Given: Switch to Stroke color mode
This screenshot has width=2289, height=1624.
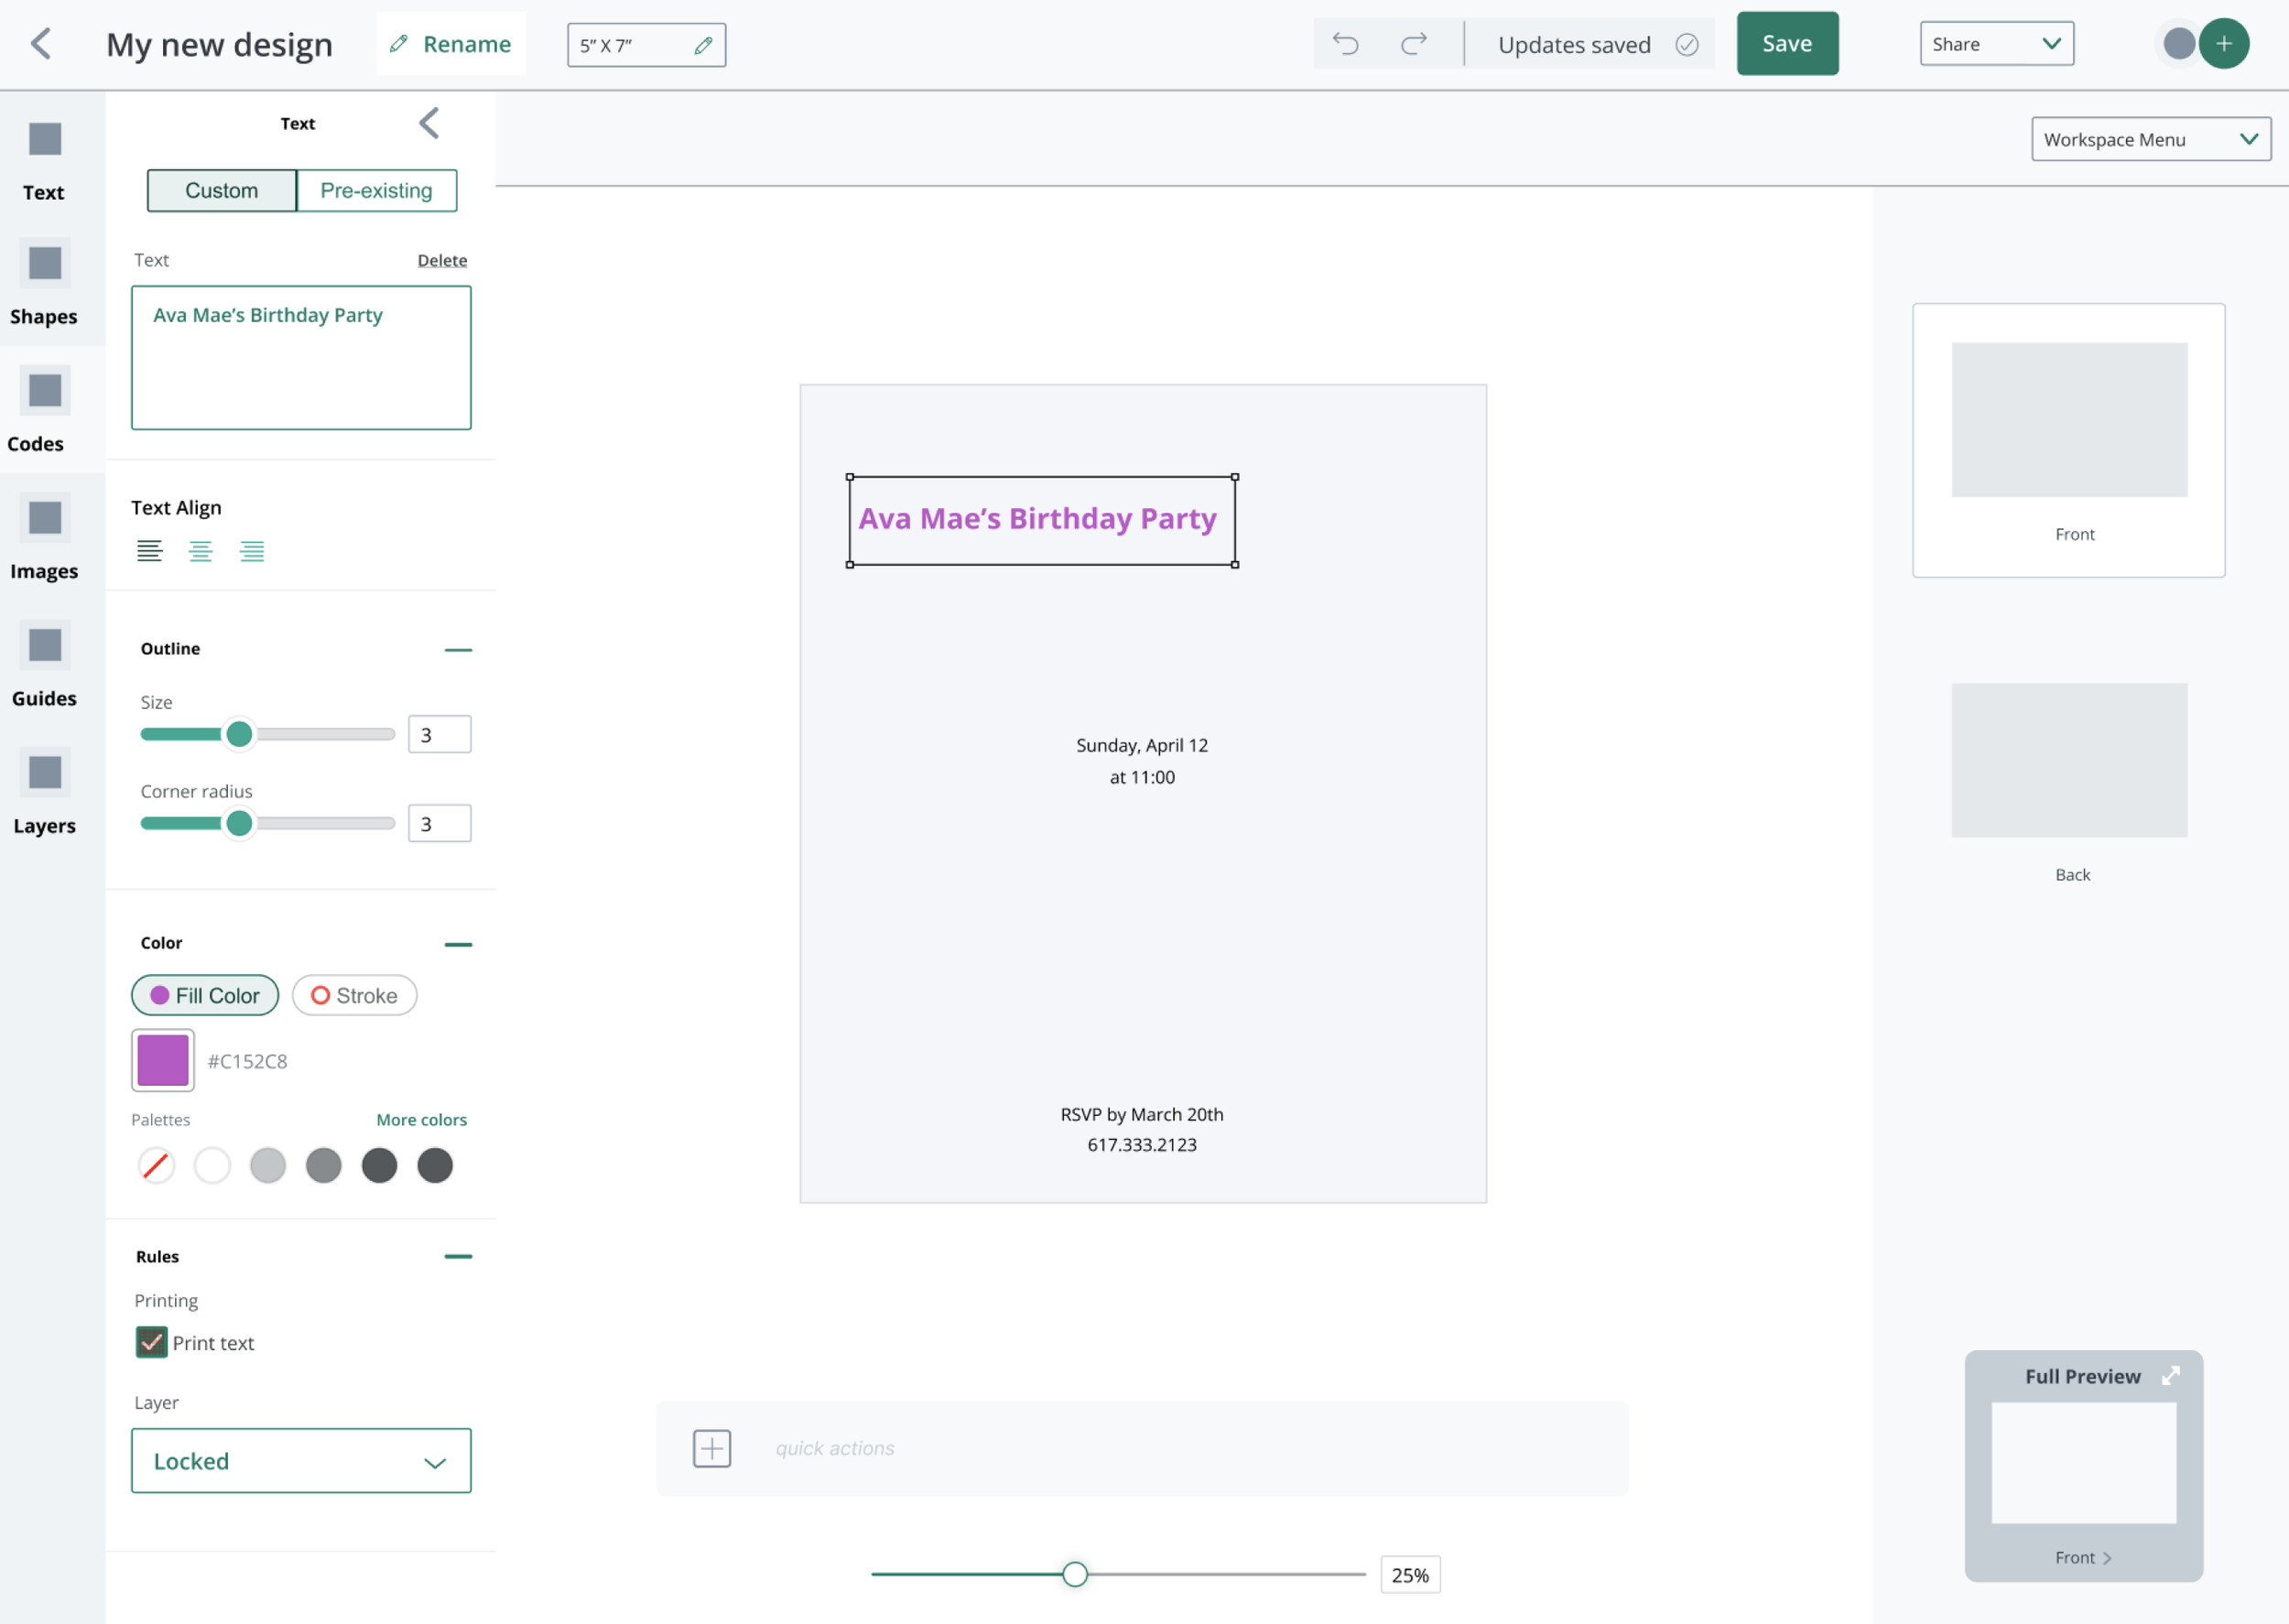Looking at the screenshot, I should [354, 995].
